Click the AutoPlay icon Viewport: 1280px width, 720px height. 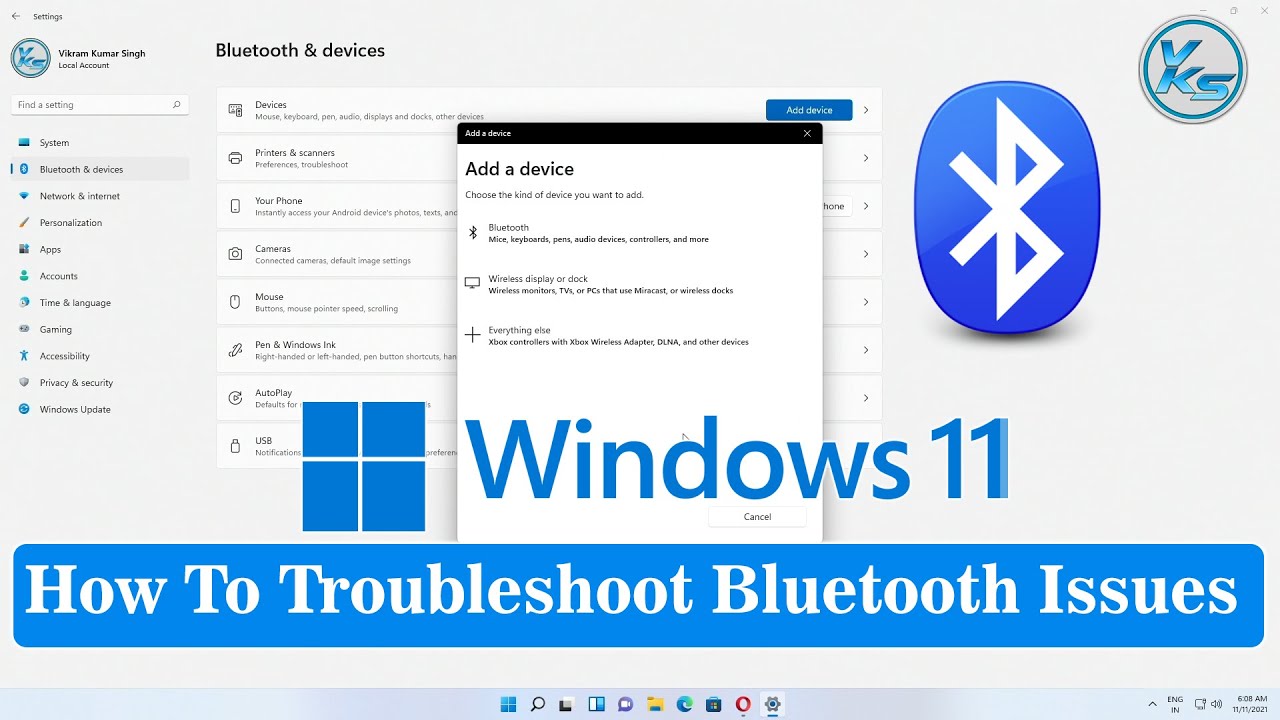pos(235,398)
